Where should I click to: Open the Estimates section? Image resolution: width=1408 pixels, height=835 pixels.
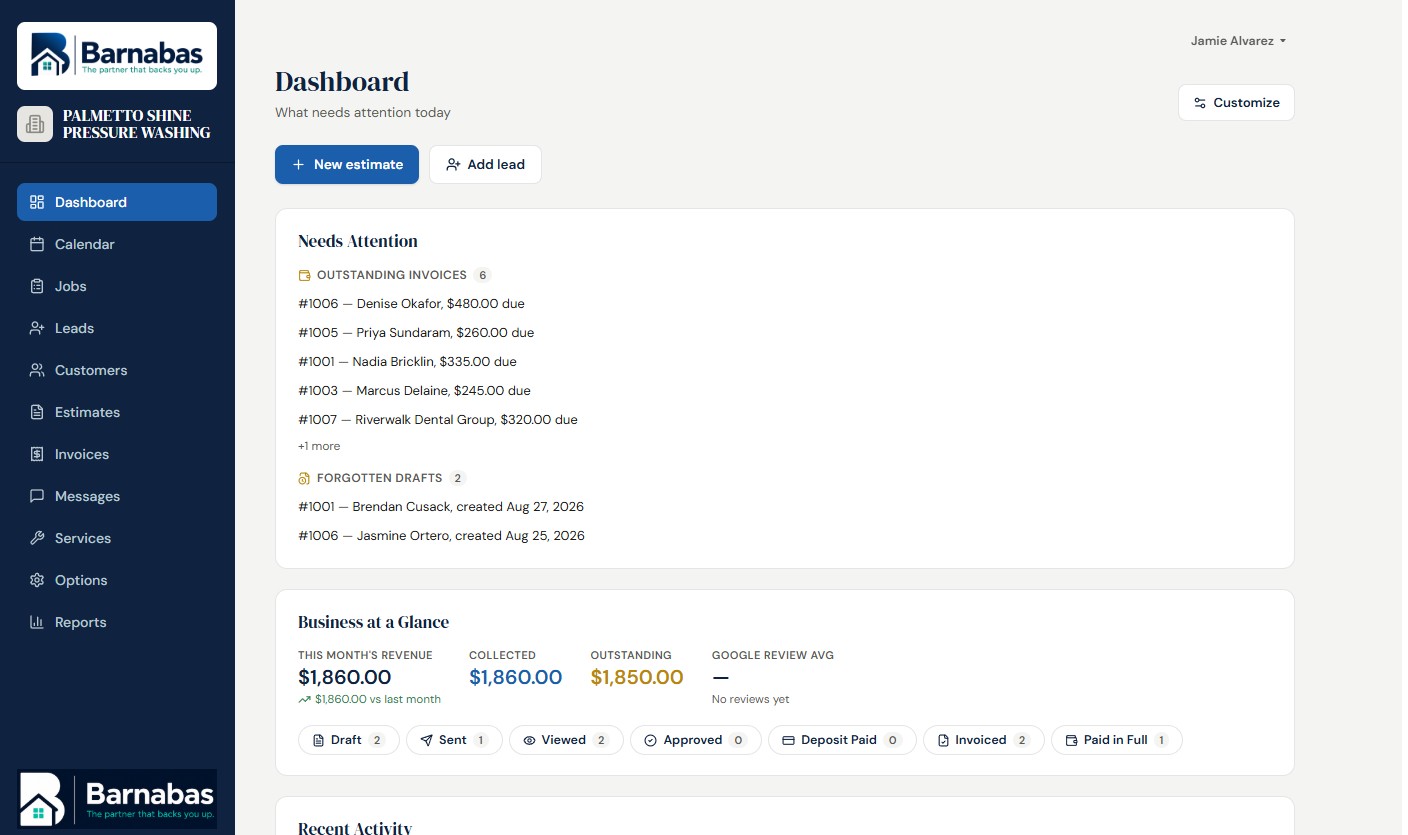coord(117,412)
